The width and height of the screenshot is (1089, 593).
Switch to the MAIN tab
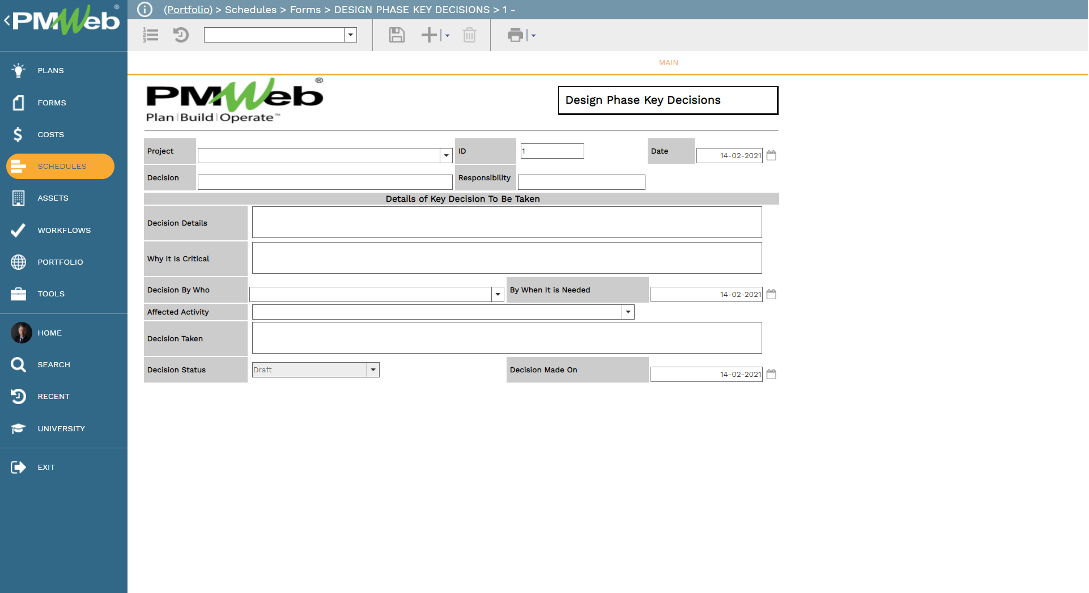tap(669, 62)
